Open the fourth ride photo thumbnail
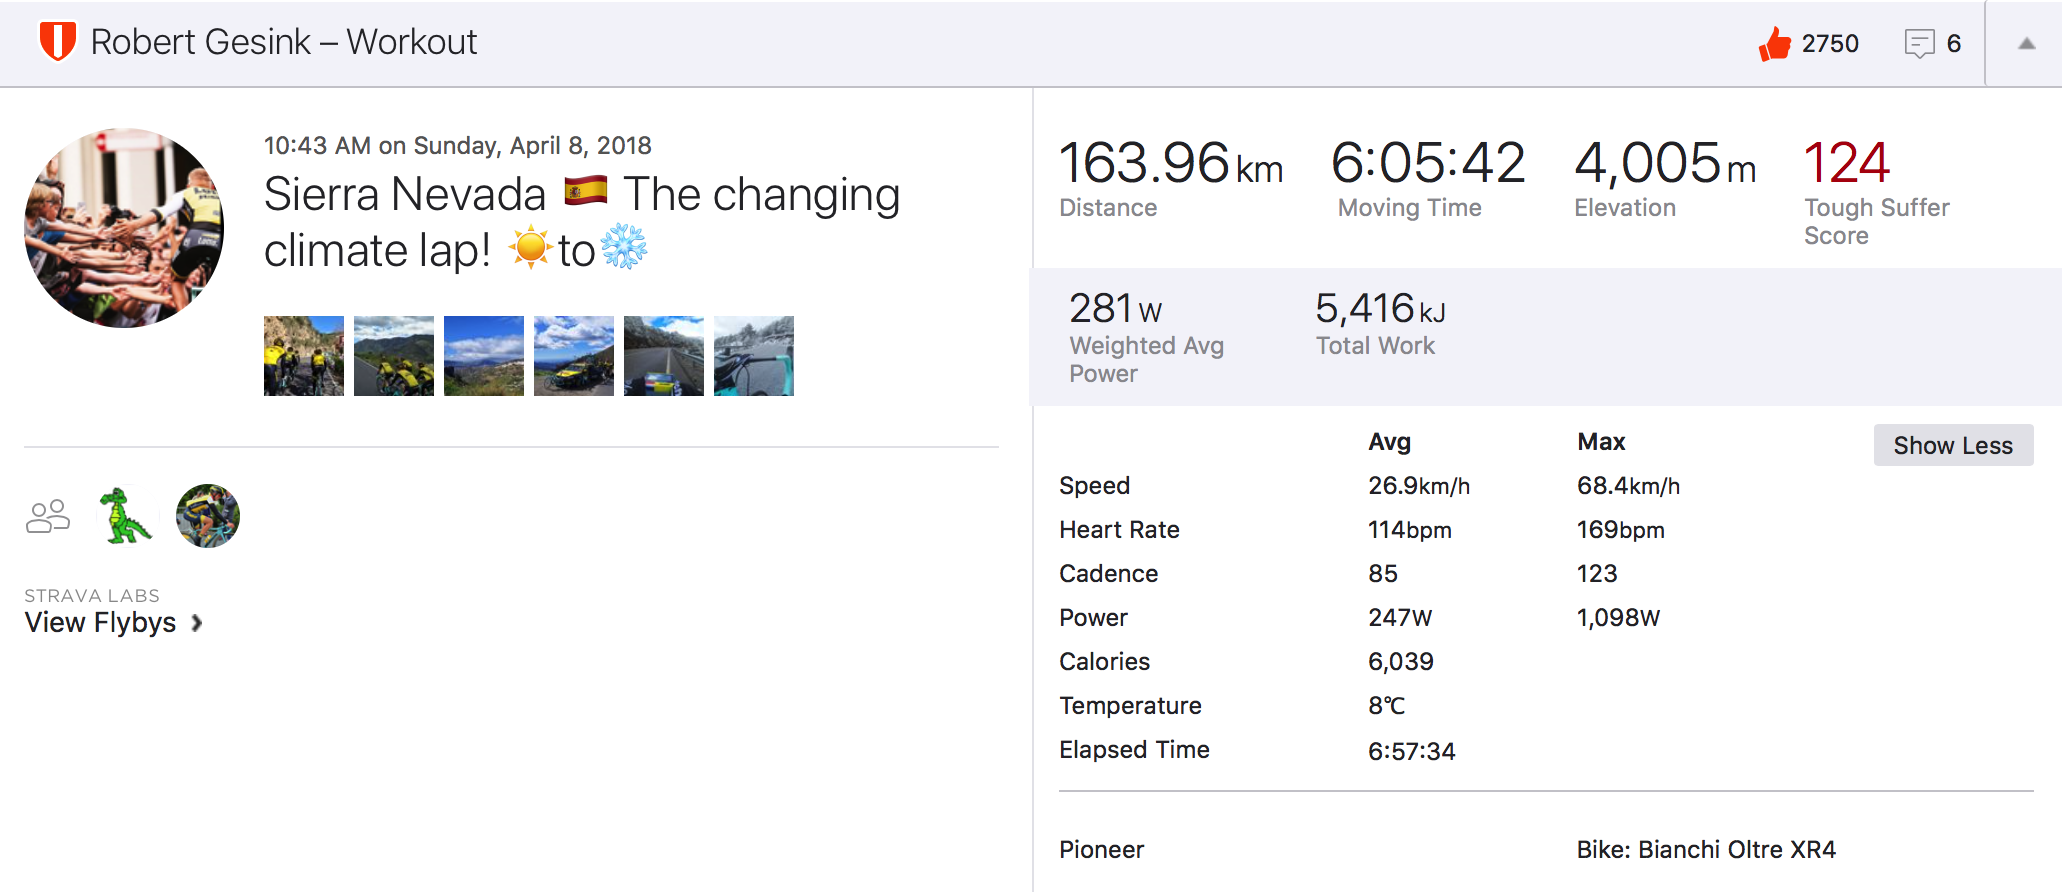The image size is (2062, 892). [x=574, y=356]
